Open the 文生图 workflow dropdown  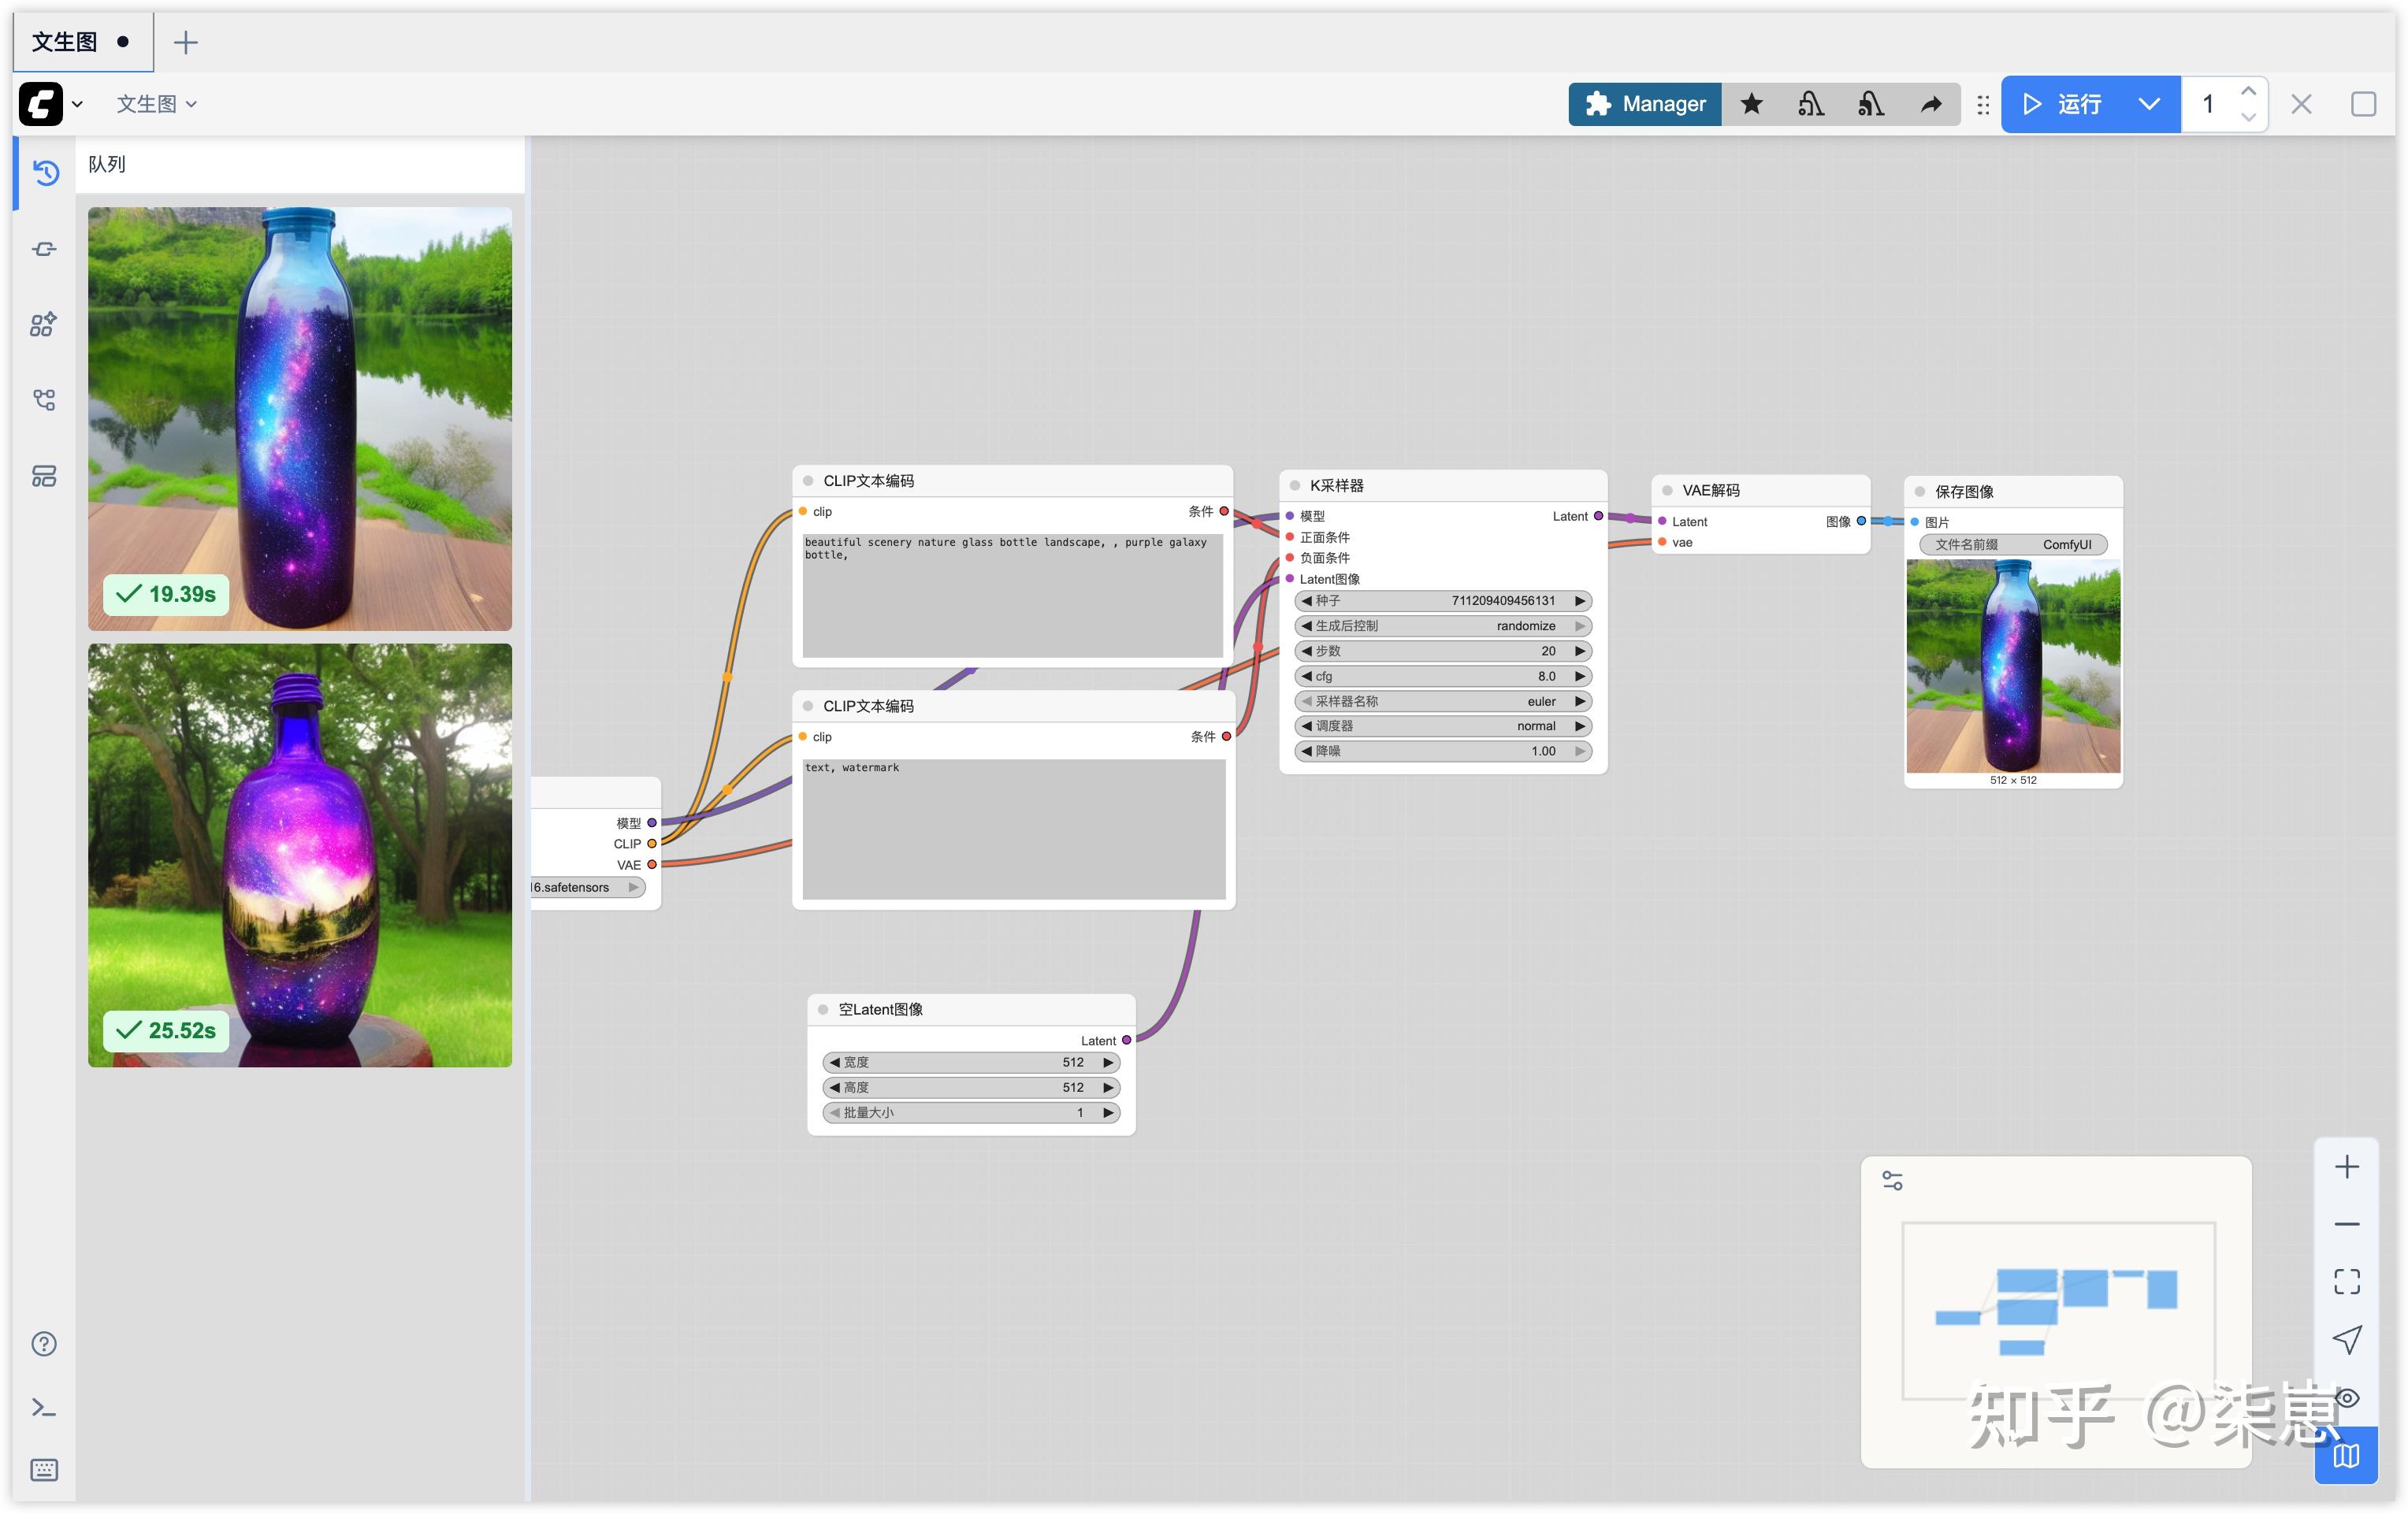pyautogui.click(x=156, y=104)
